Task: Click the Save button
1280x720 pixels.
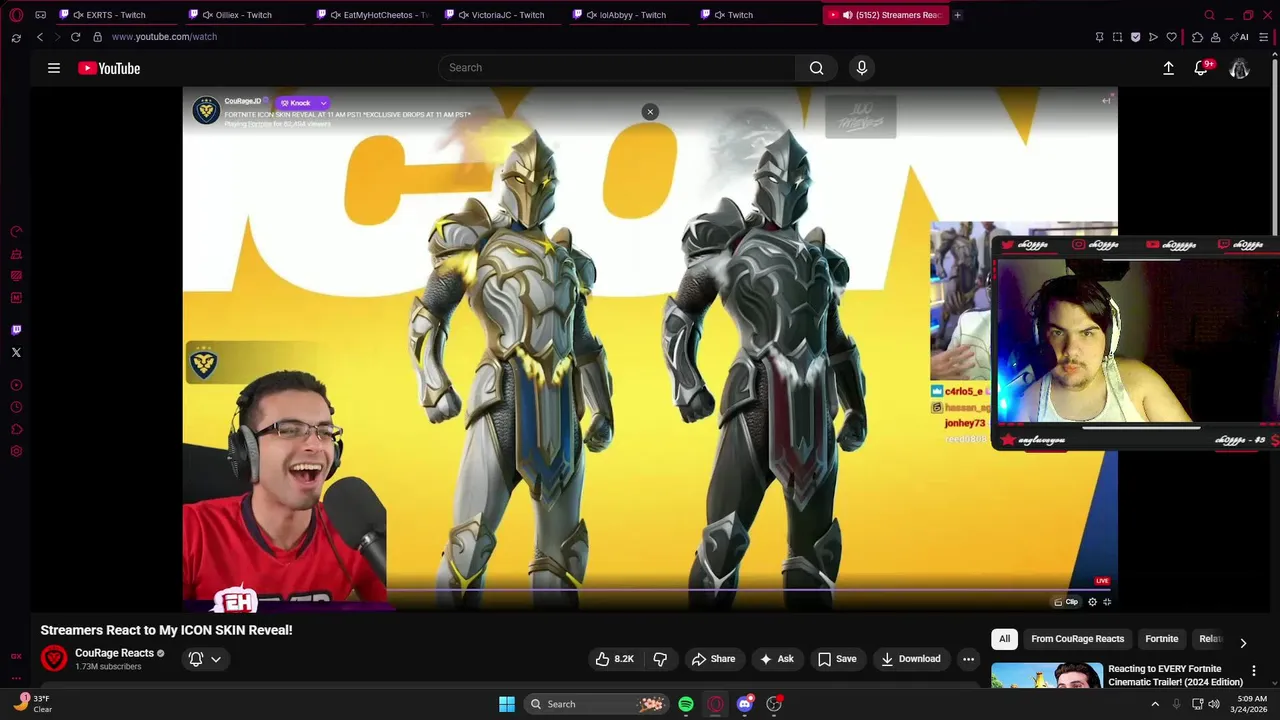Action: click(837, 659)
